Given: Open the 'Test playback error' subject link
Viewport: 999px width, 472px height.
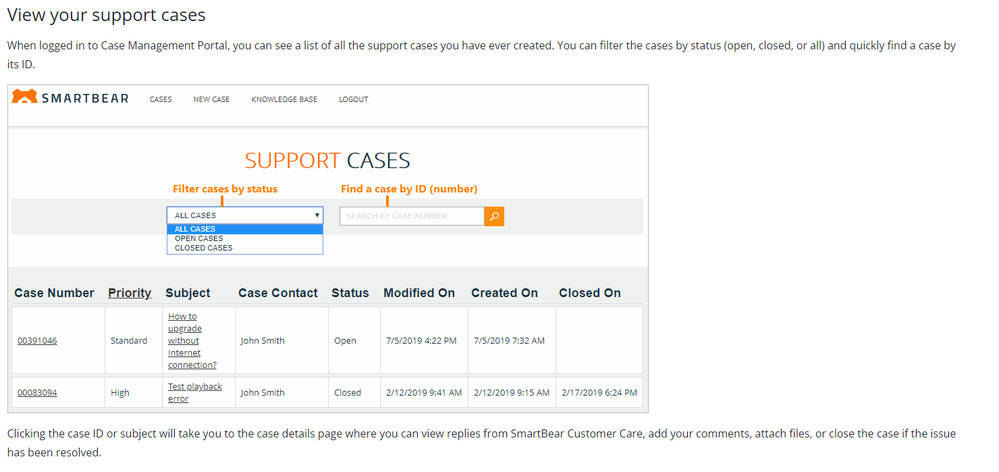Looking at the screenshot, I should click(195, 393).
